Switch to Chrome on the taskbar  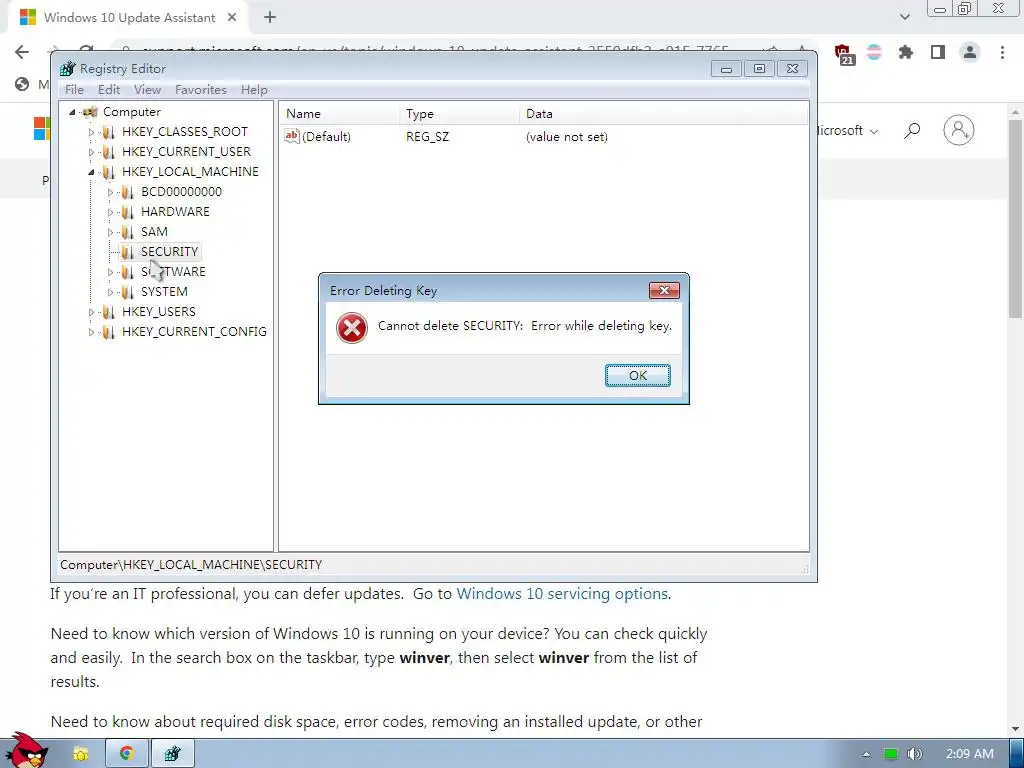click(x=127, y=754)
